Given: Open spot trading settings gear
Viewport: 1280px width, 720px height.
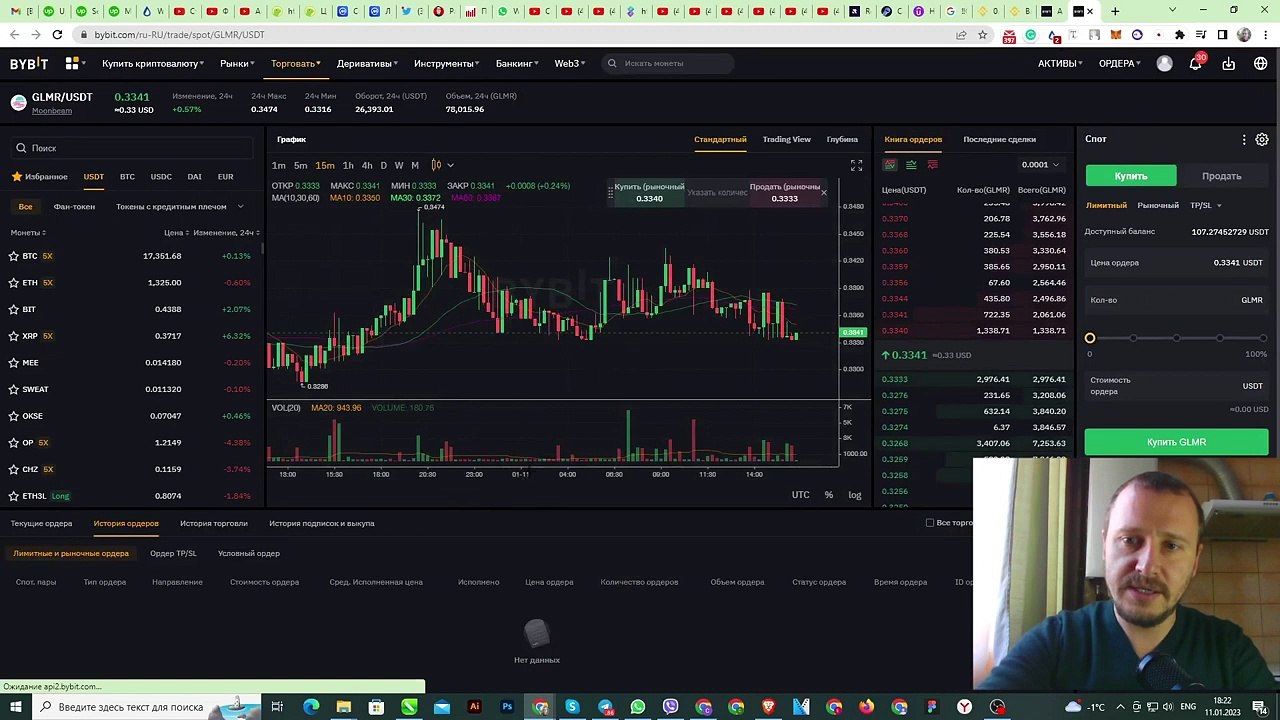Looking at the screenshot, I should pos(1262,140).
